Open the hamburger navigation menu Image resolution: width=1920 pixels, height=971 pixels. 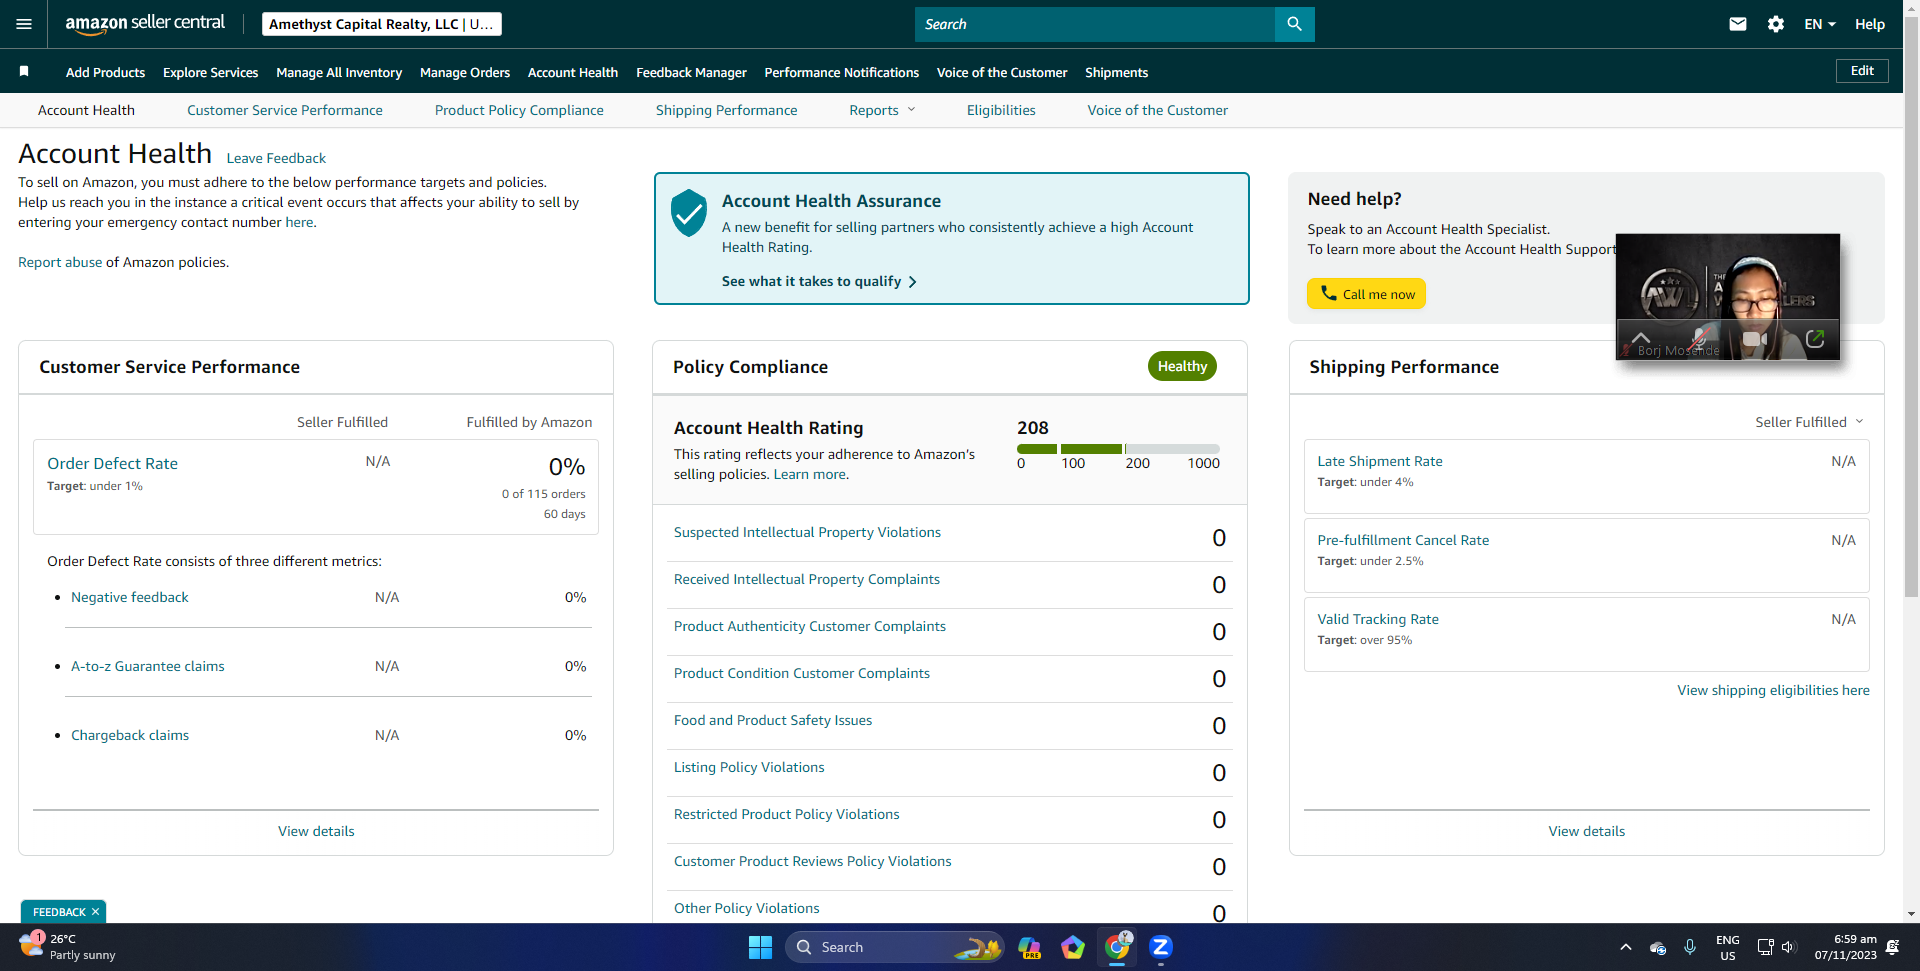(x=24, y=24)
